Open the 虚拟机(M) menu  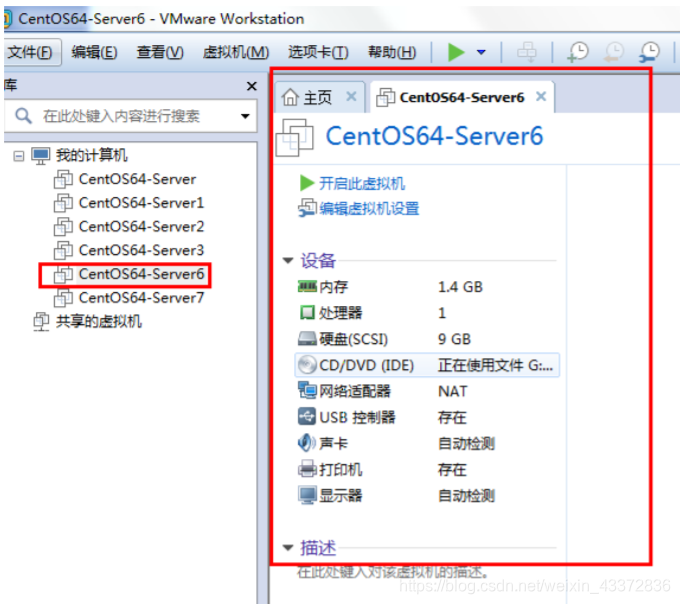tap(236, 52)
